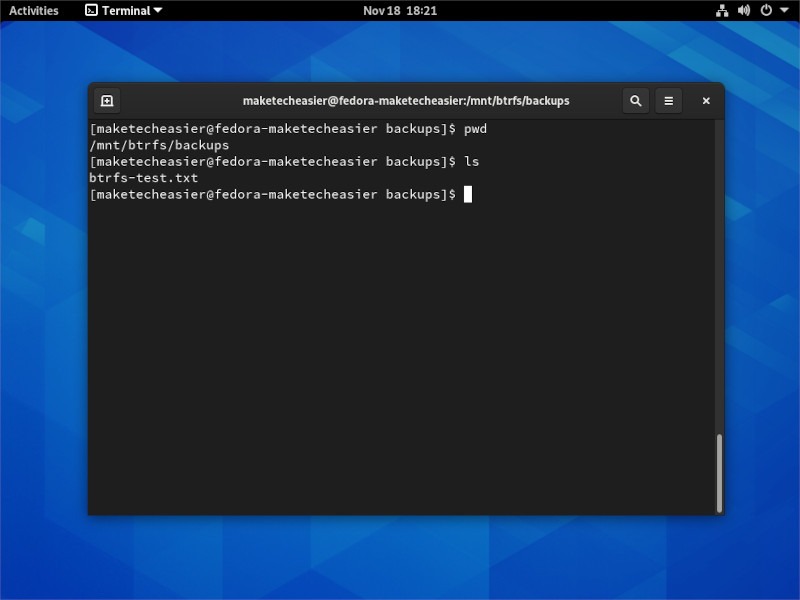Close the terminal window

point(705,100)
